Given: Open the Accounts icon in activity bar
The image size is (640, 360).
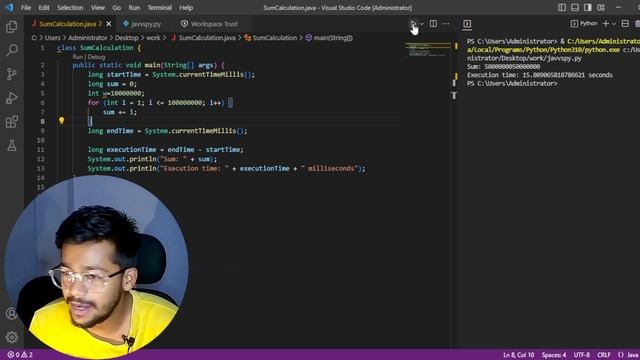Looking at the screenshot, I should pyautogui.click(x=11, y=313).
